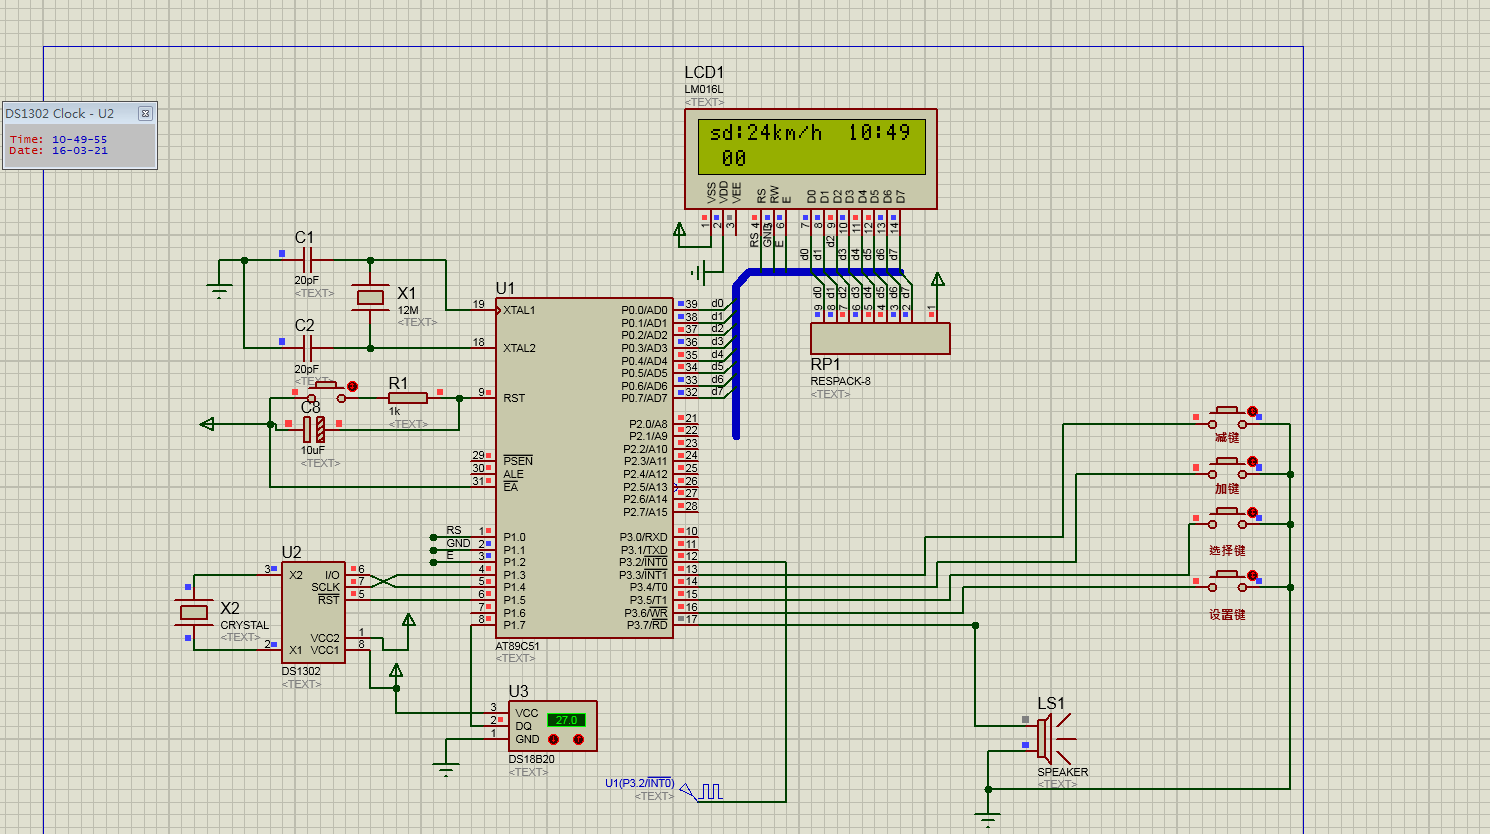Select capacitor C2 symbol
Screen dimensions: 1490x834
click(x=308, y=348)
